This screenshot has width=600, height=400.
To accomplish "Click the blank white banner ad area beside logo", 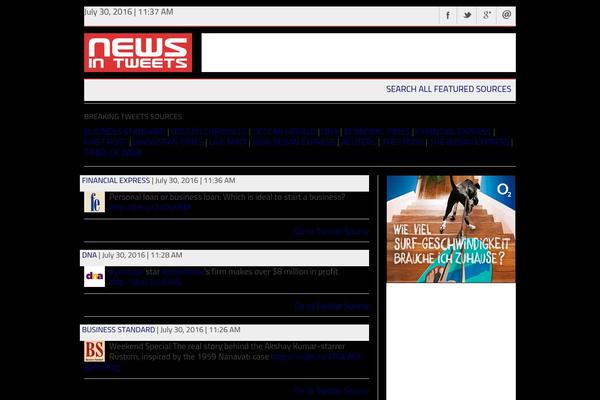I will pos(359,52).
